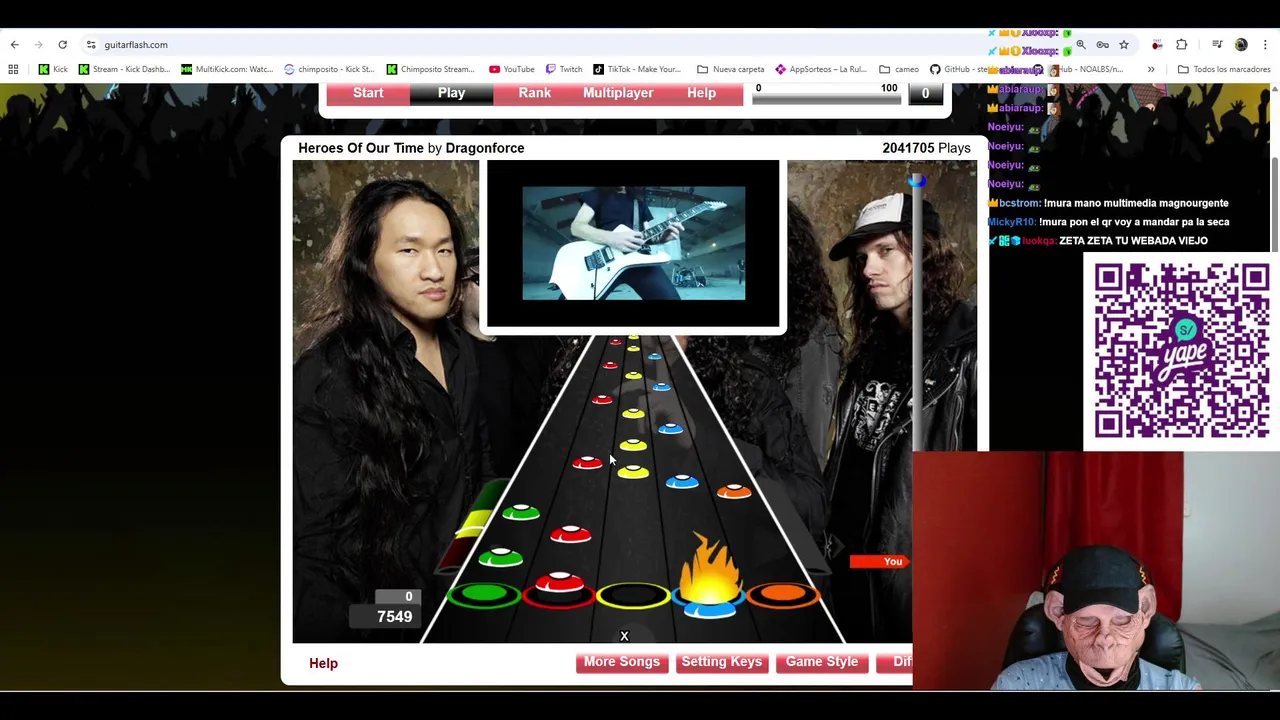Click the bcstrom chat message

coord(1108,203)
